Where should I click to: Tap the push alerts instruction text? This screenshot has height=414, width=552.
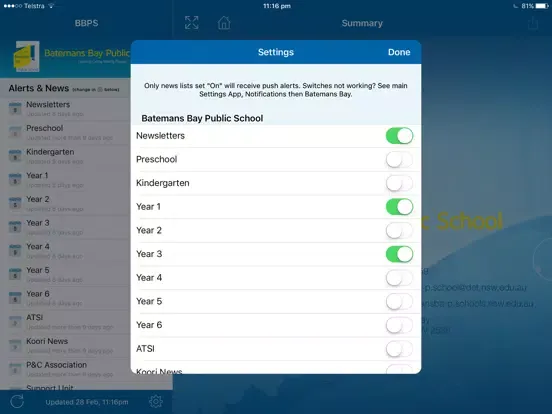[x=276, y=90]
